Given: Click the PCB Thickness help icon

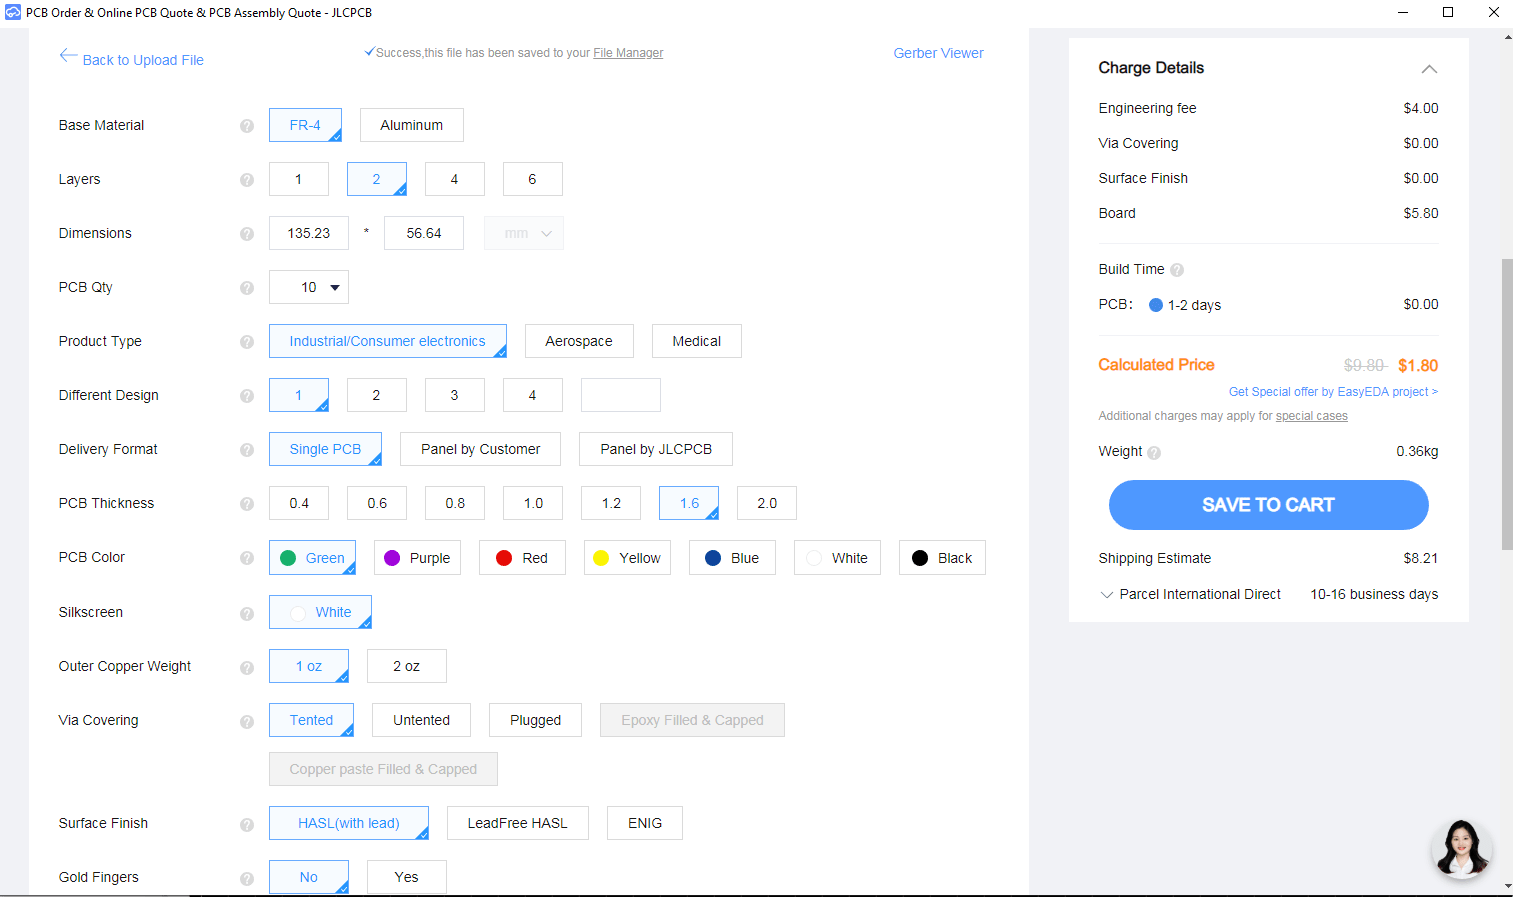Looking at the screenshot, I should [247, 504].
